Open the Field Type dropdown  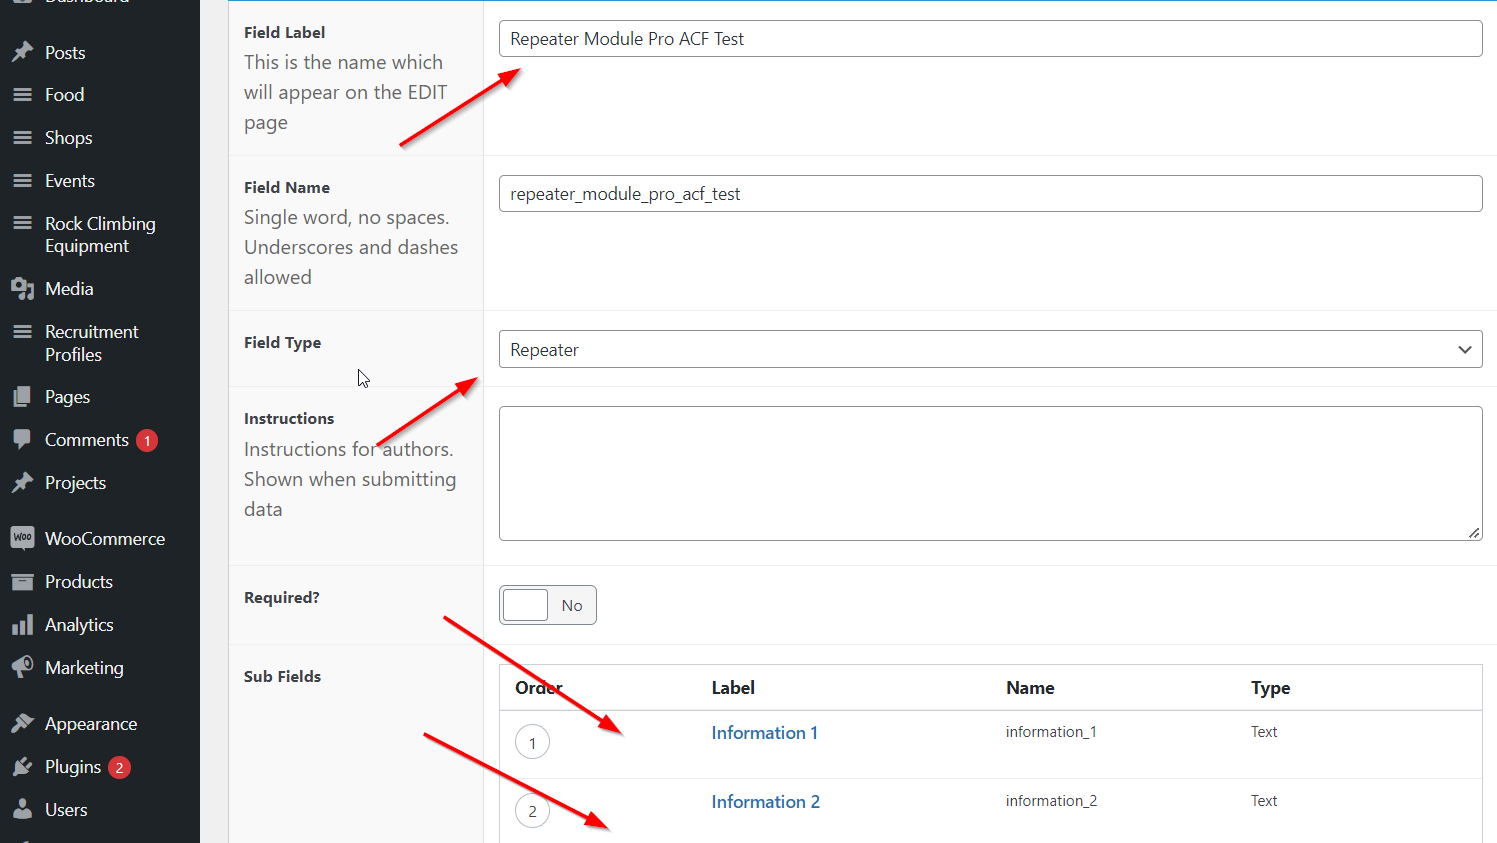(x=990, y=350)
